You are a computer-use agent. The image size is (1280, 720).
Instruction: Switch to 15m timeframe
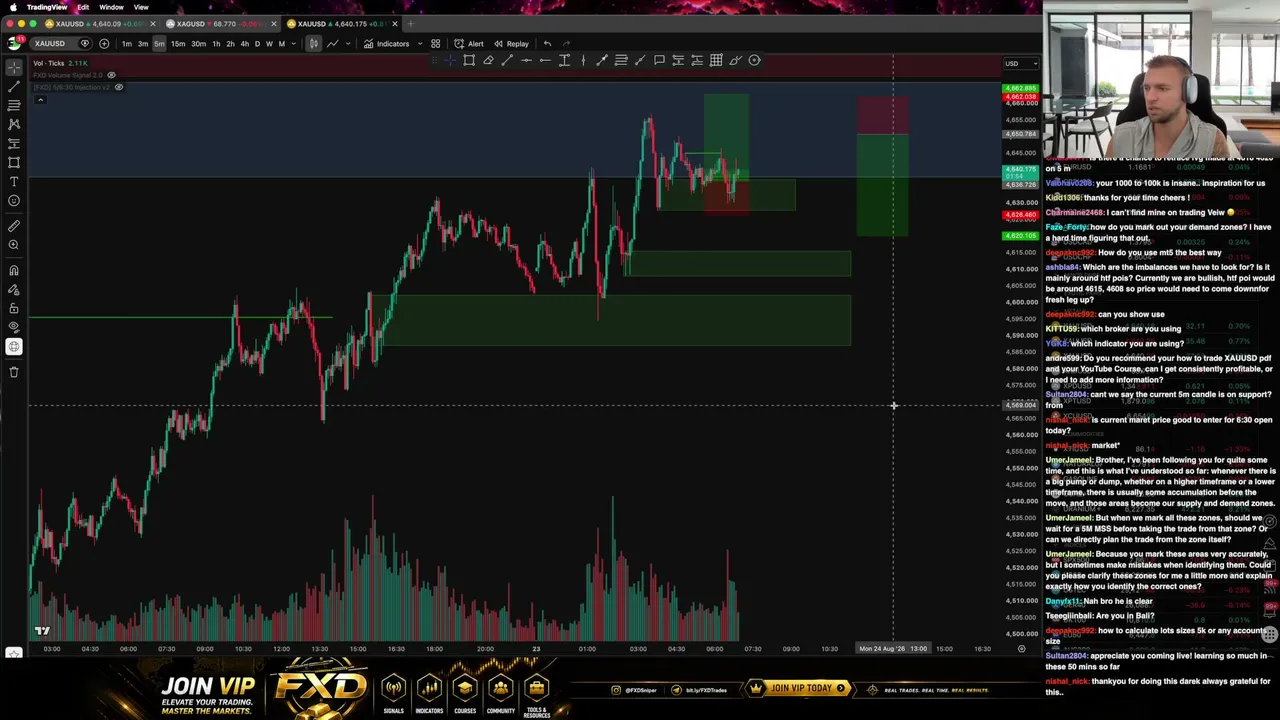(x=177, y=44)
